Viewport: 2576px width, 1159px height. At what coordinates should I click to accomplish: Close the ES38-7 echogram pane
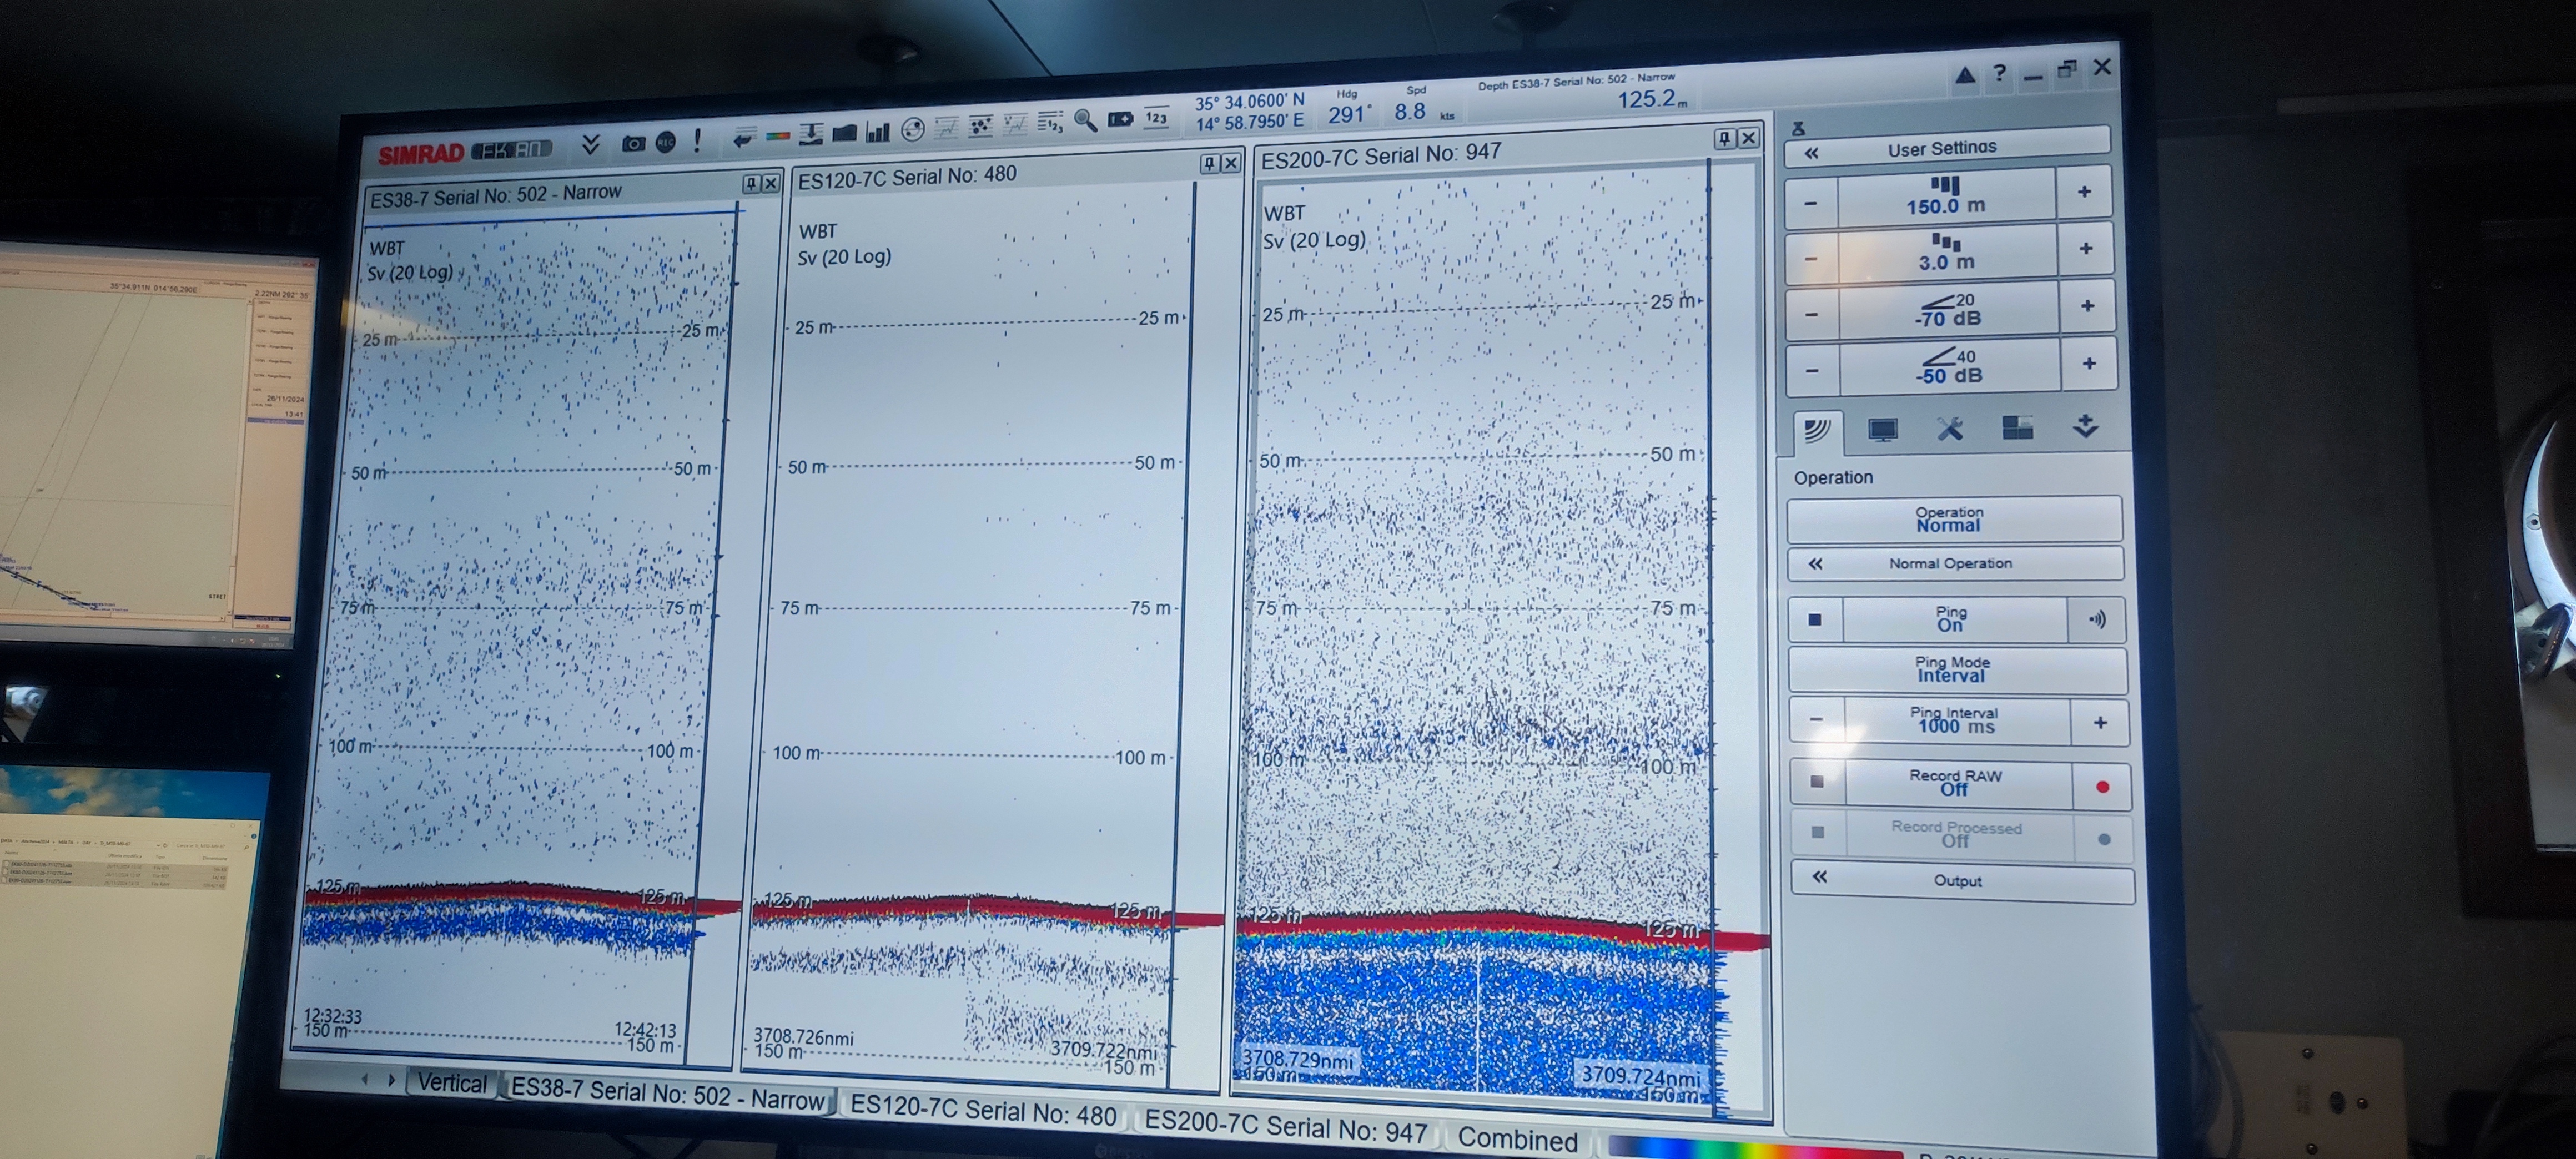(771, 183)
